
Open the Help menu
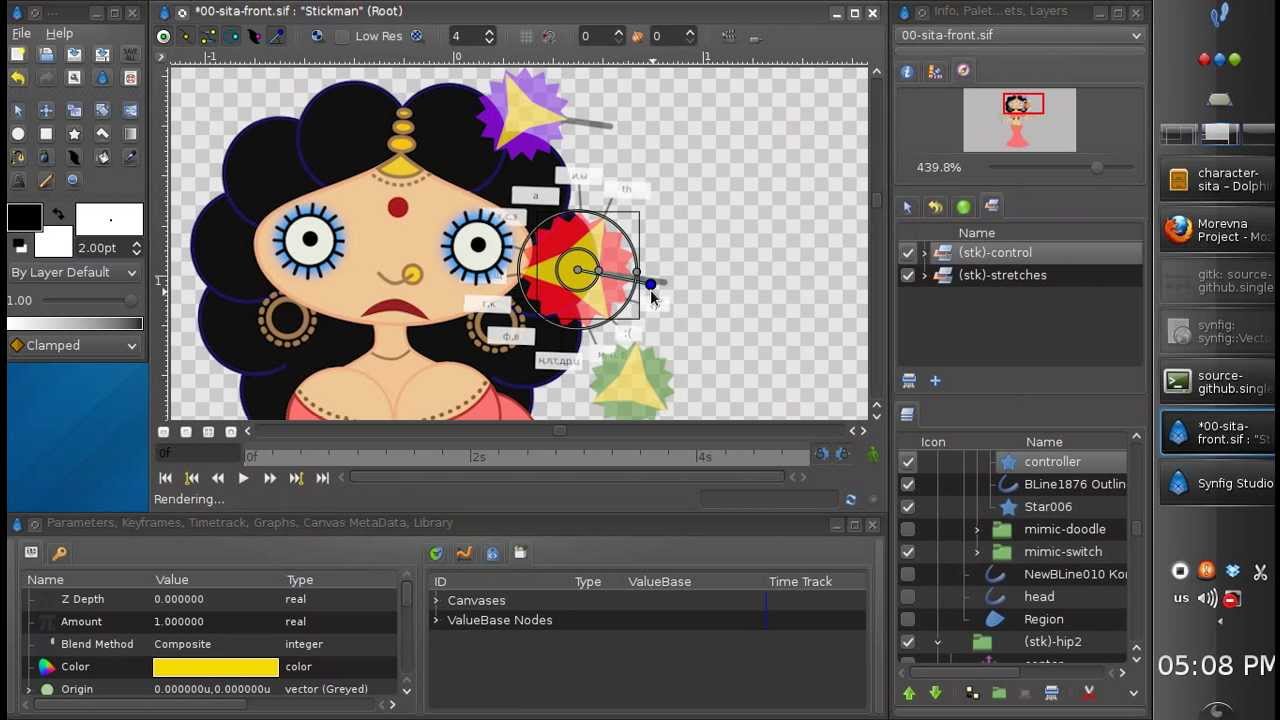tap(59, 33)
